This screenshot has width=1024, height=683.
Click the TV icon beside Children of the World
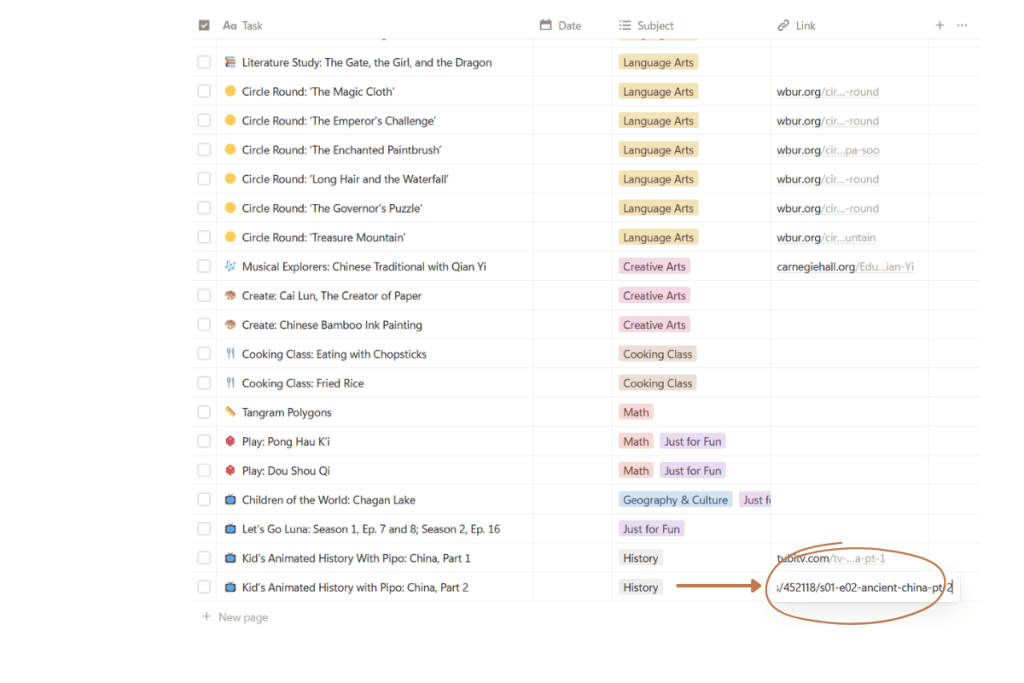230,500
